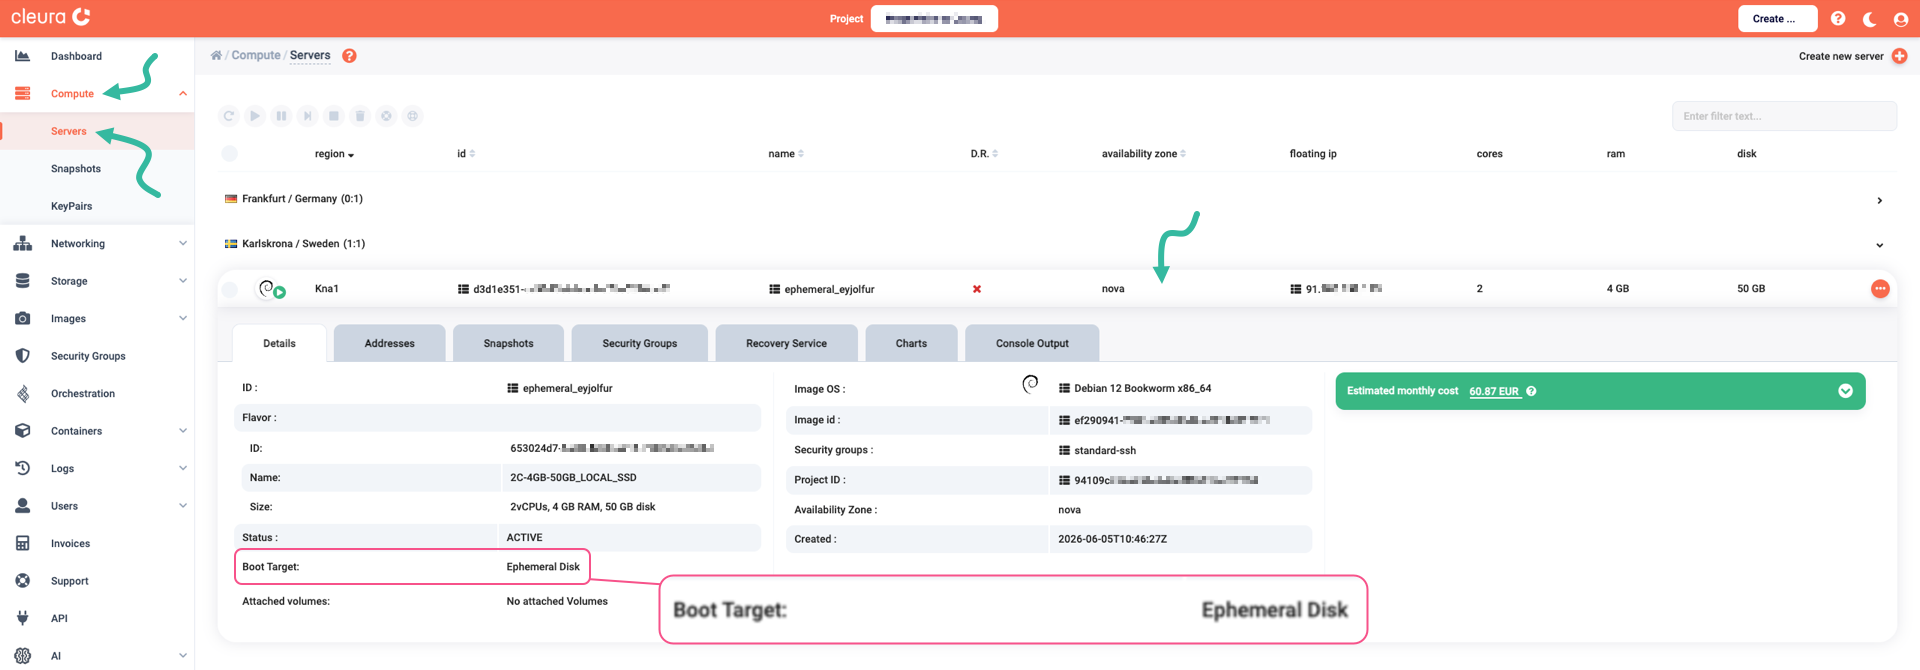This screenshot has height=670, width=1920.
Task: Click the reboot server toolbar icon
Action: (229, 116)
